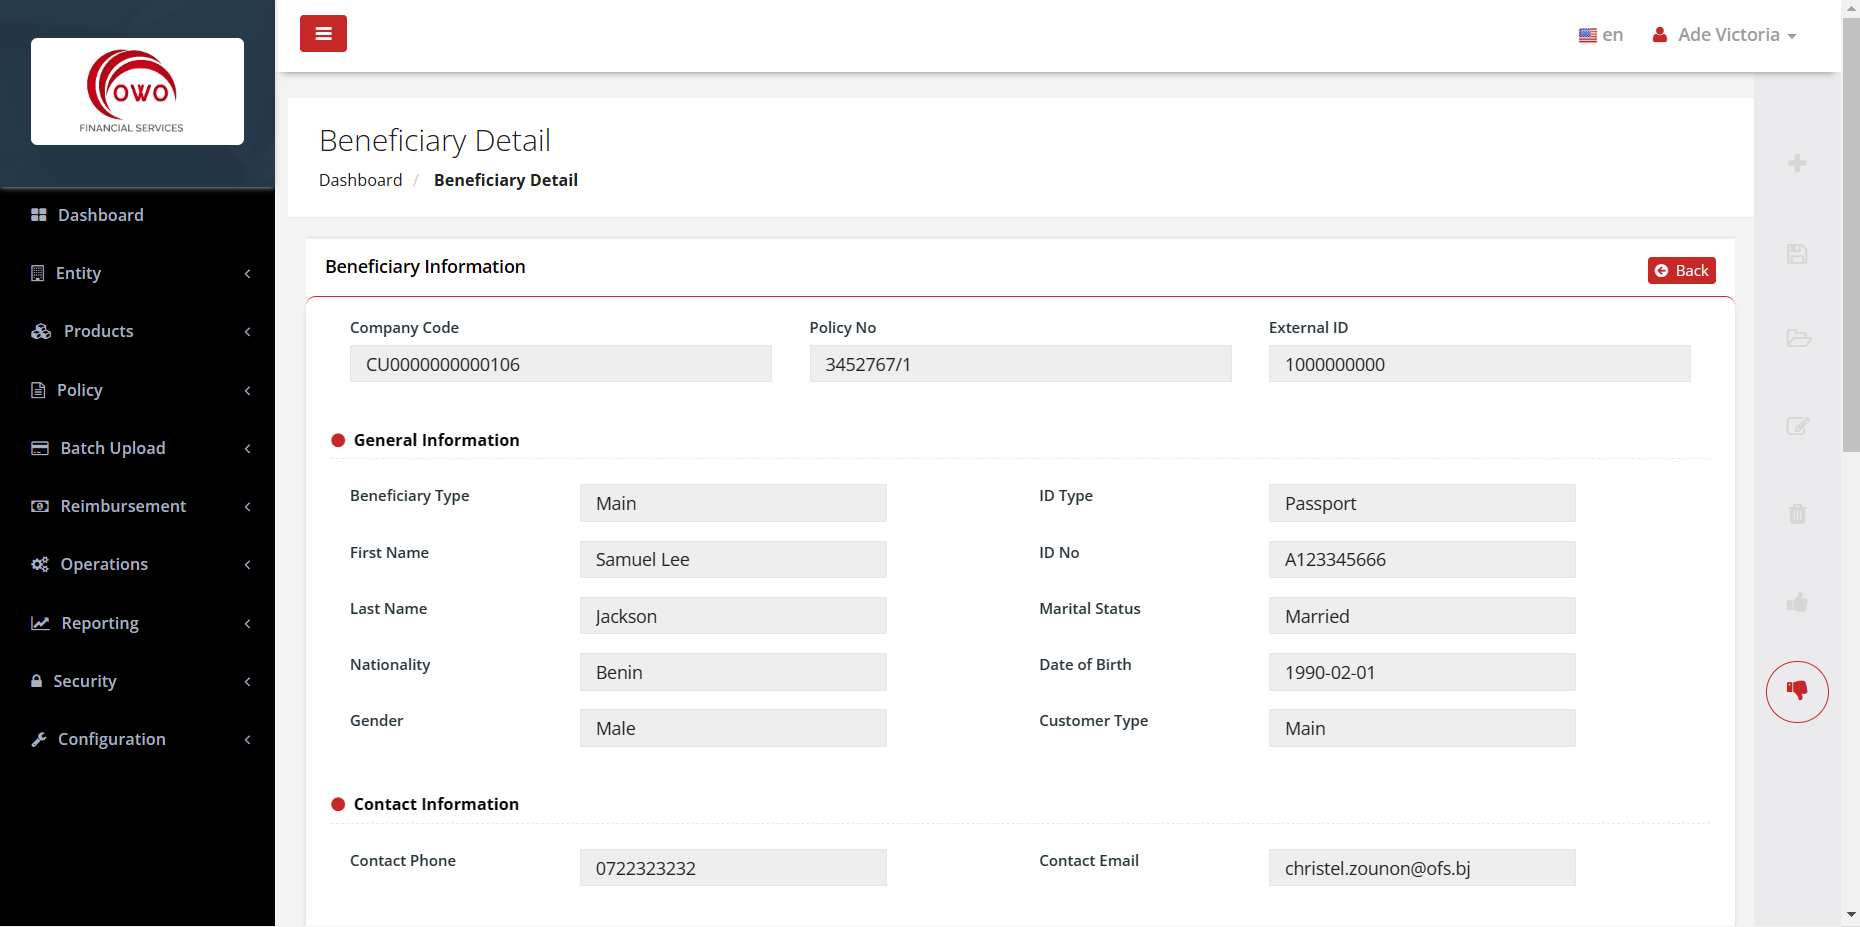Expand the Security menu chevron
Viewport: 1860px width, 927px height.
click(x=247, y=681)
